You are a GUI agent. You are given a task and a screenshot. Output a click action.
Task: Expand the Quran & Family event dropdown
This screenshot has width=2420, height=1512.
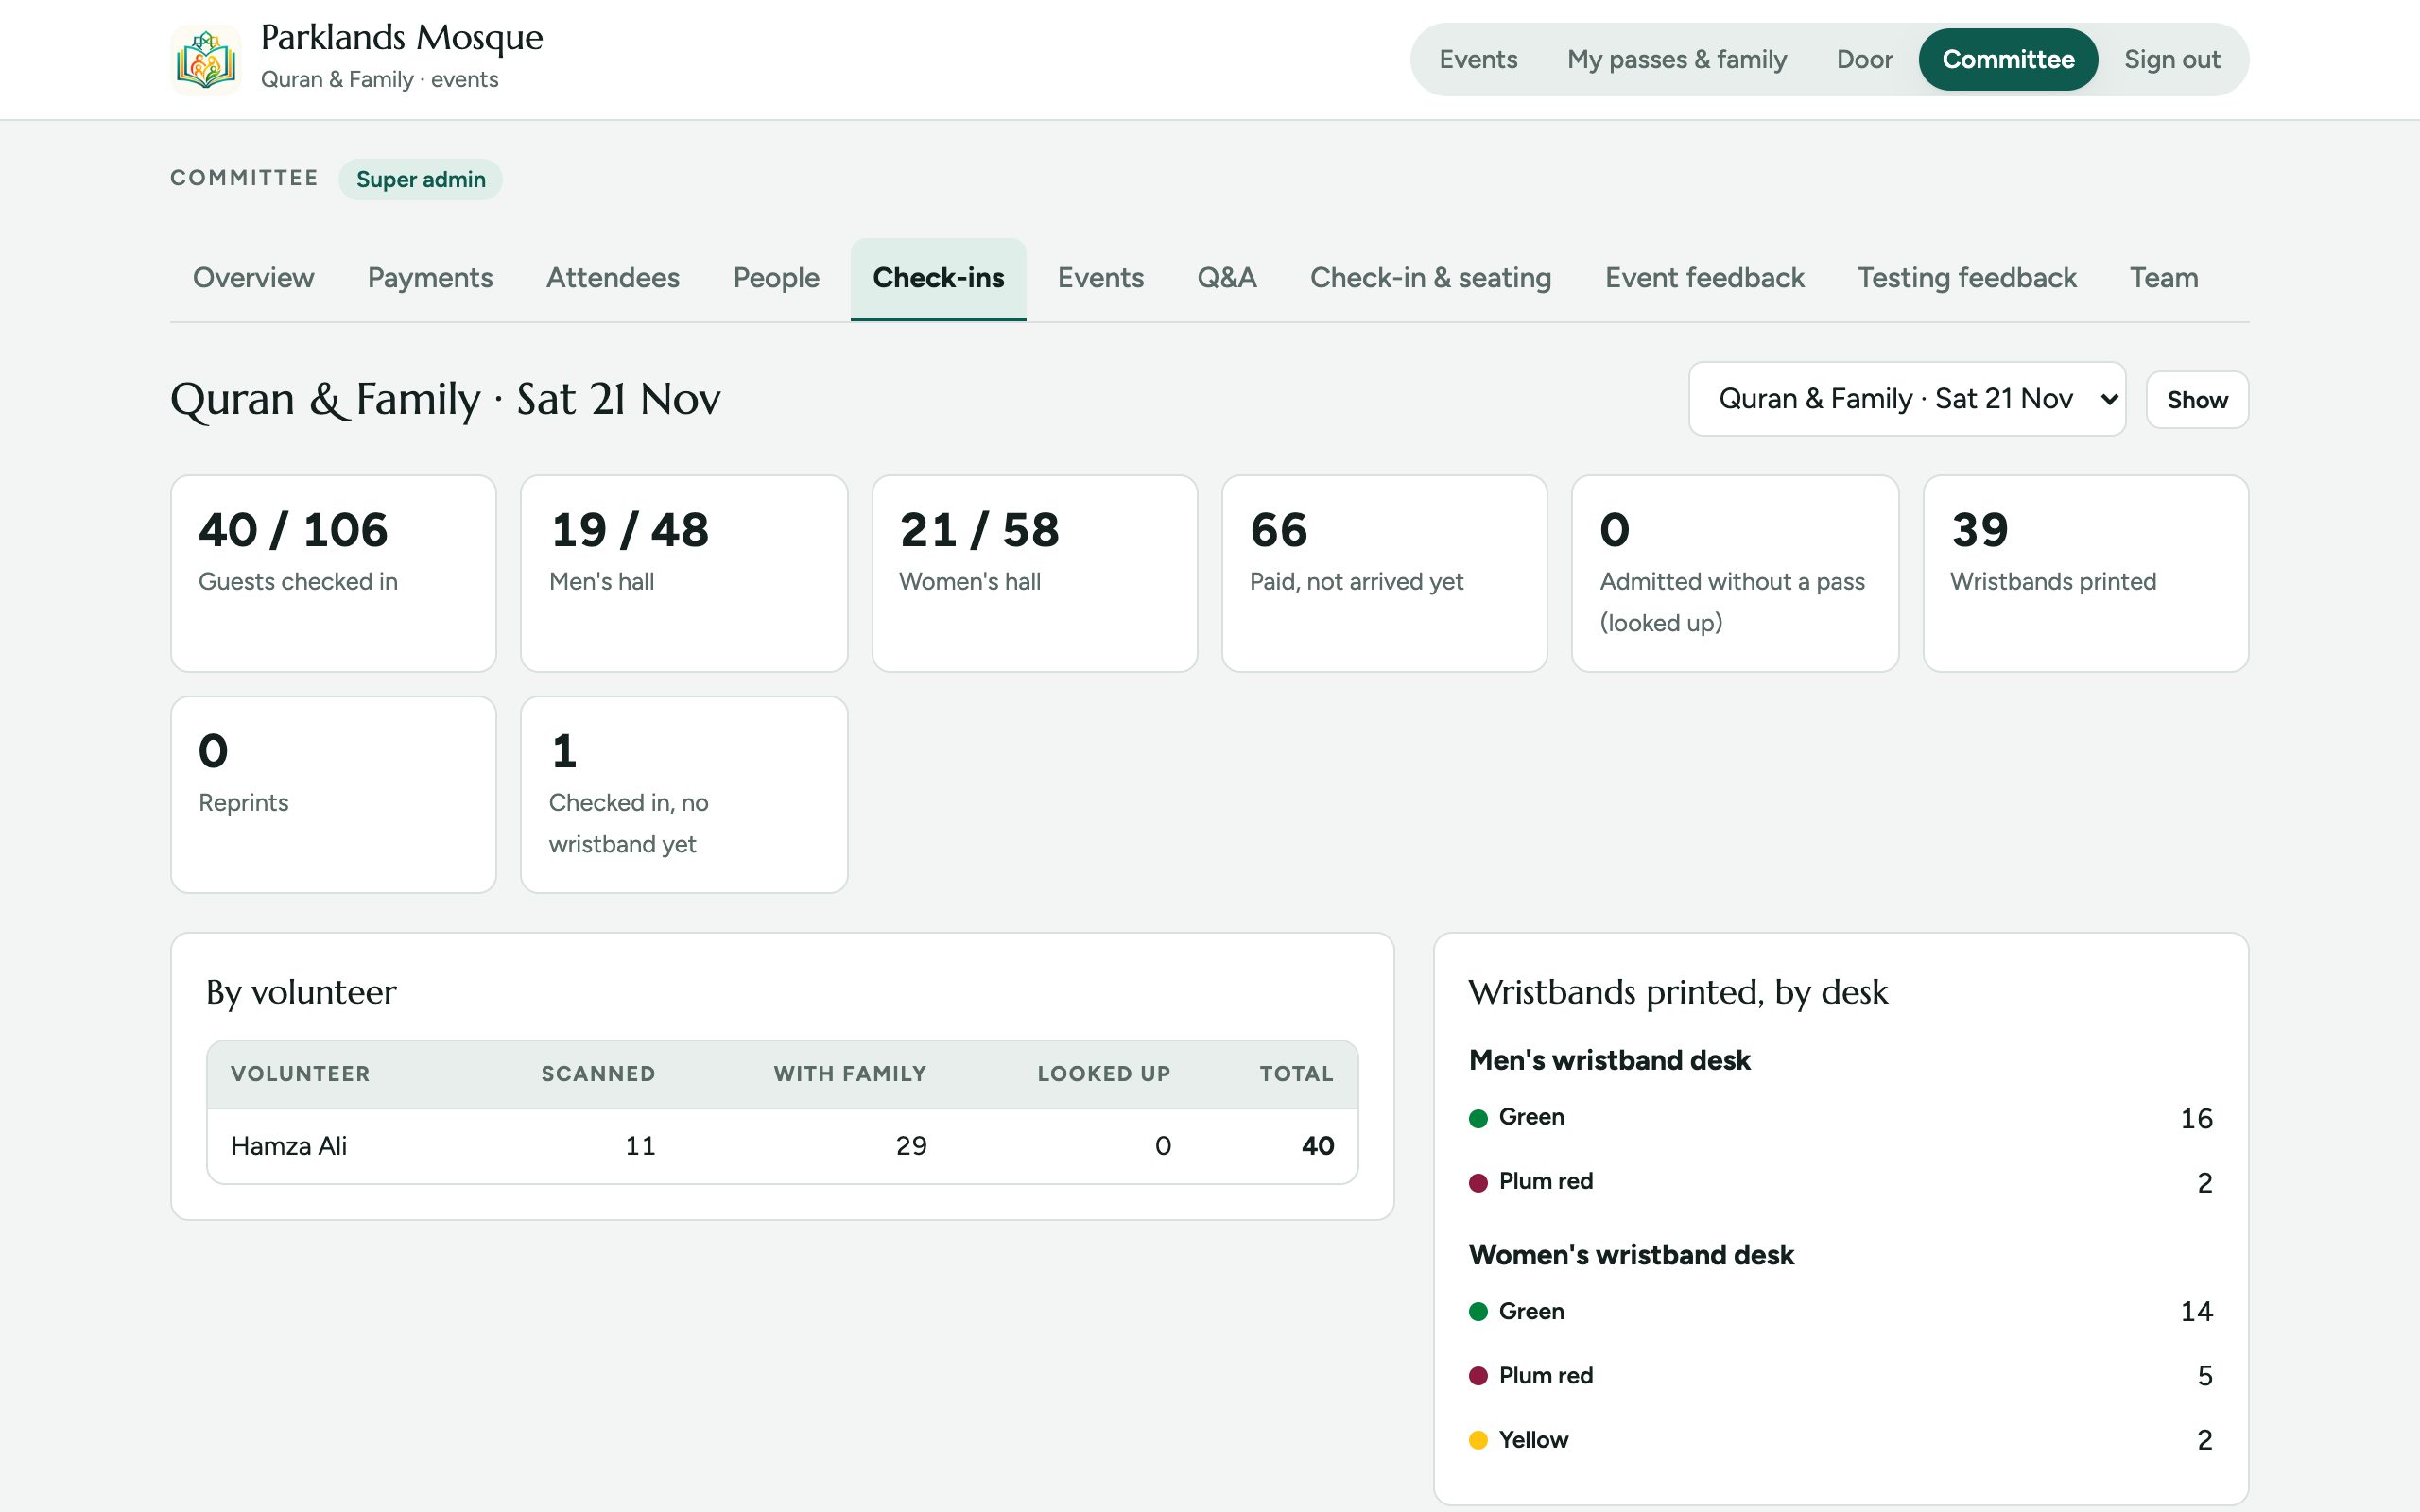pos(1907,399)
